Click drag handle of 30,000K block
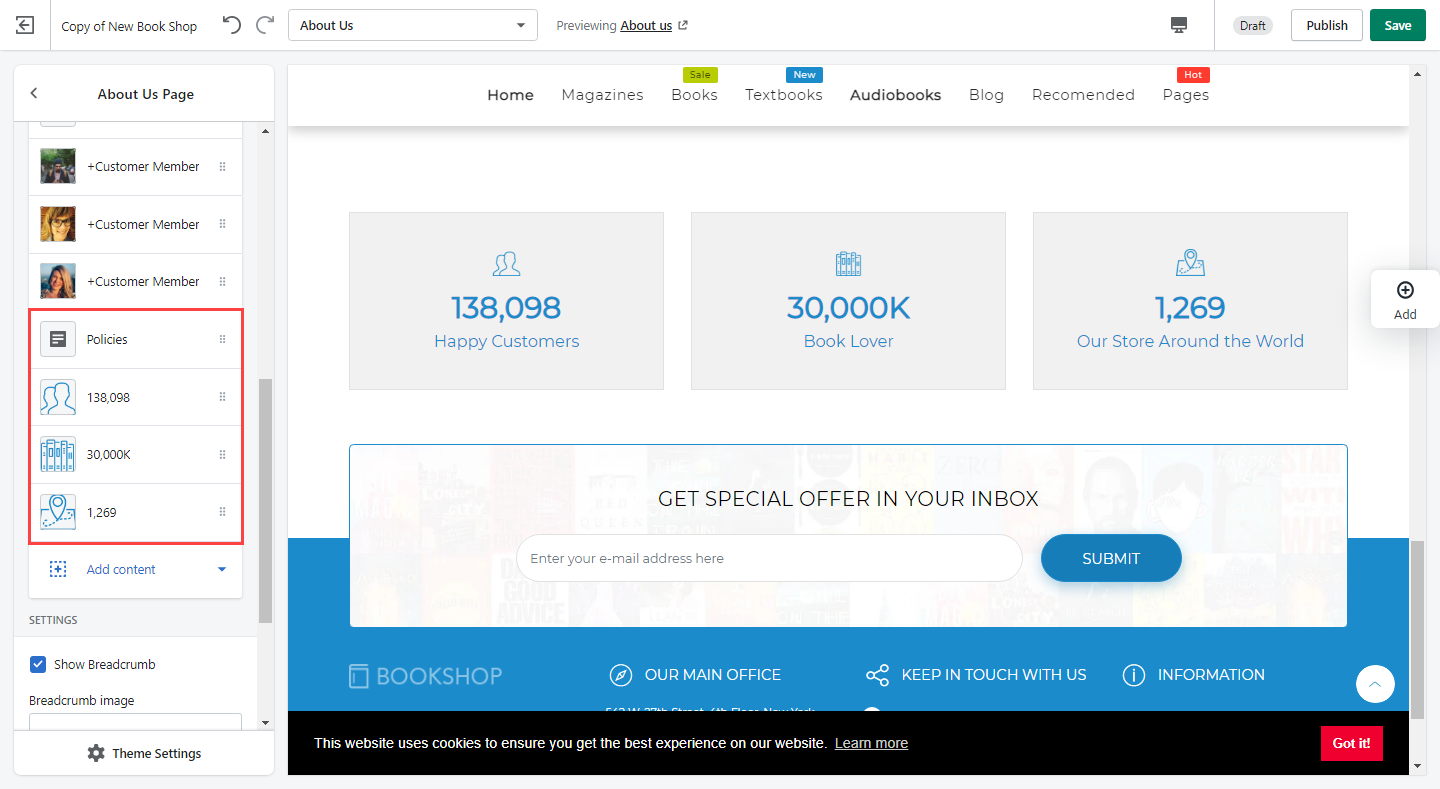Screen dimensions: 1440x789 222,454
